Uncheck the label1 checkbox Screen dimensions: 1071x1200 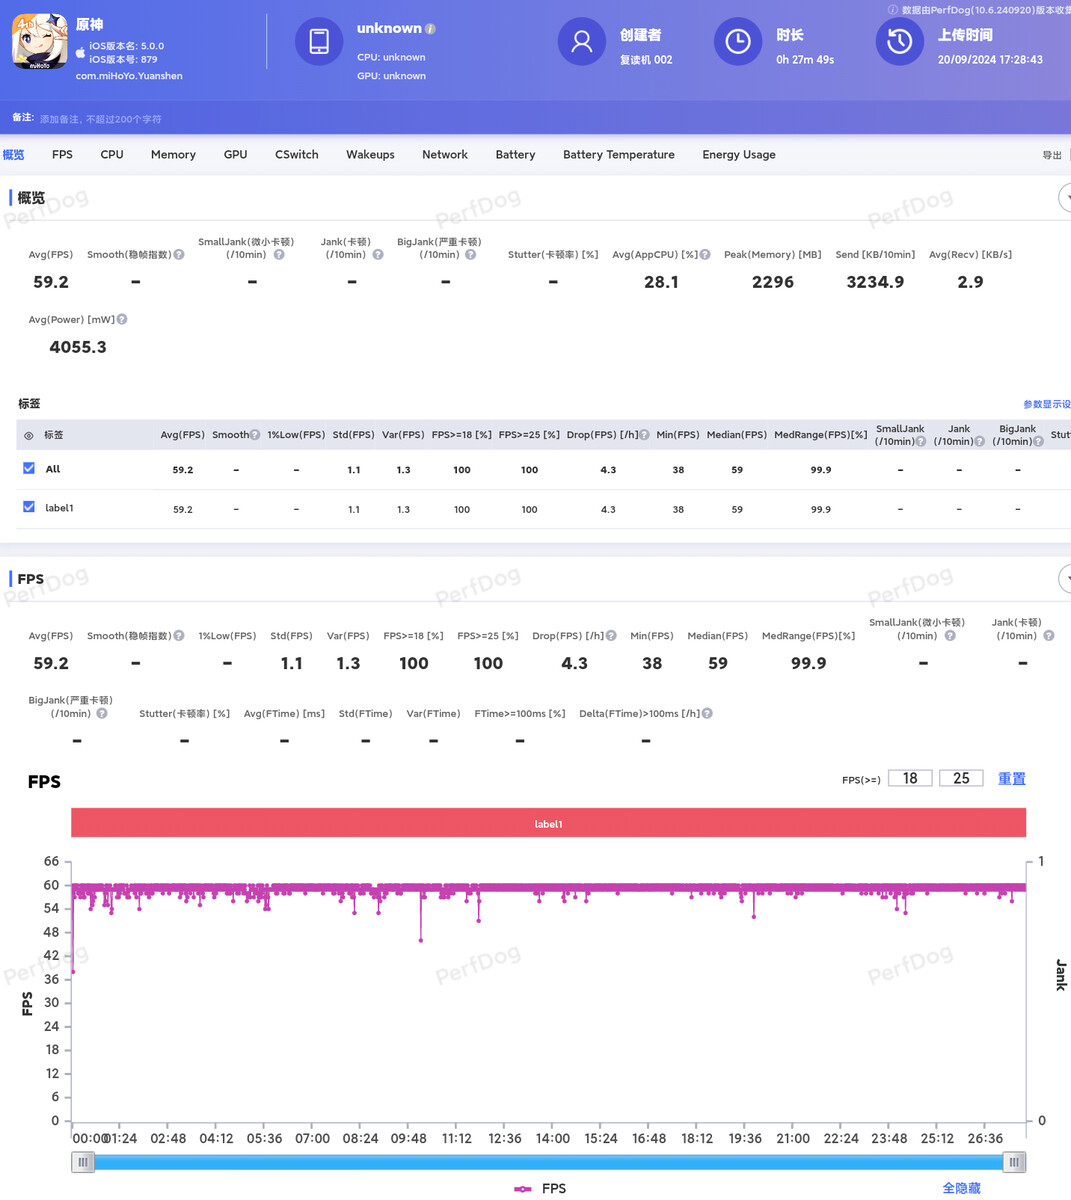point(29,507)
